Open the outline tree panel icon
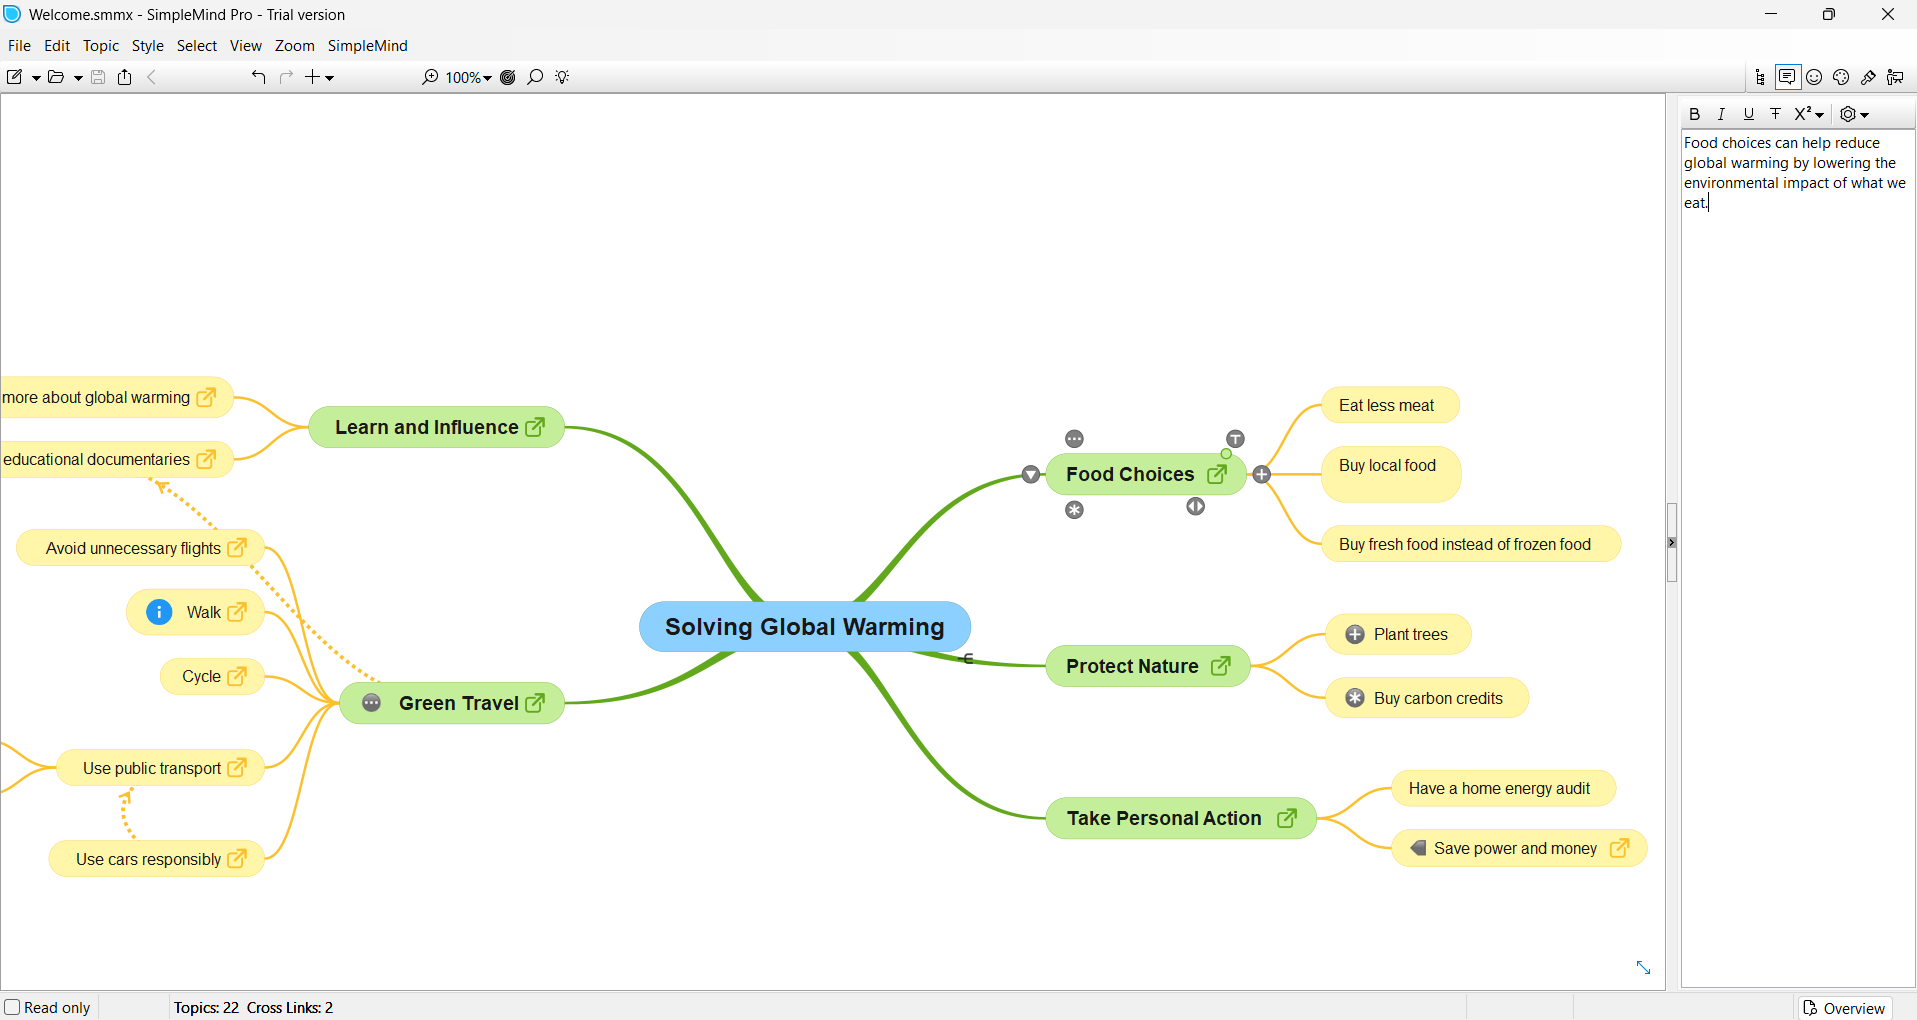The image size is (1917, 1020). point(1760,77)
